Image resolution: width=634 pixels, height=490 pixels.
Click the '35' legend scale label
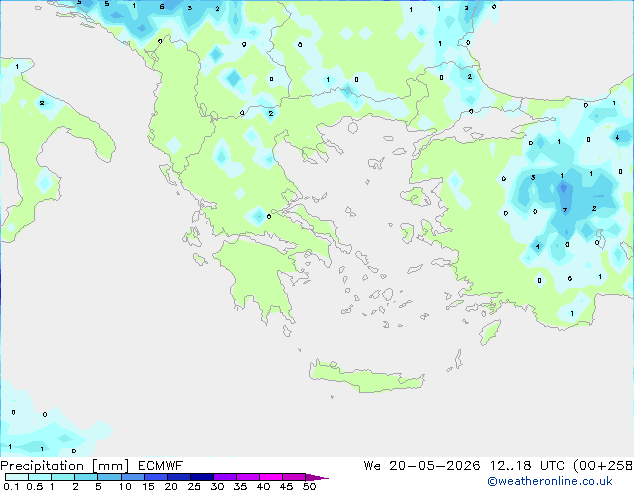(x=240, y=486)
